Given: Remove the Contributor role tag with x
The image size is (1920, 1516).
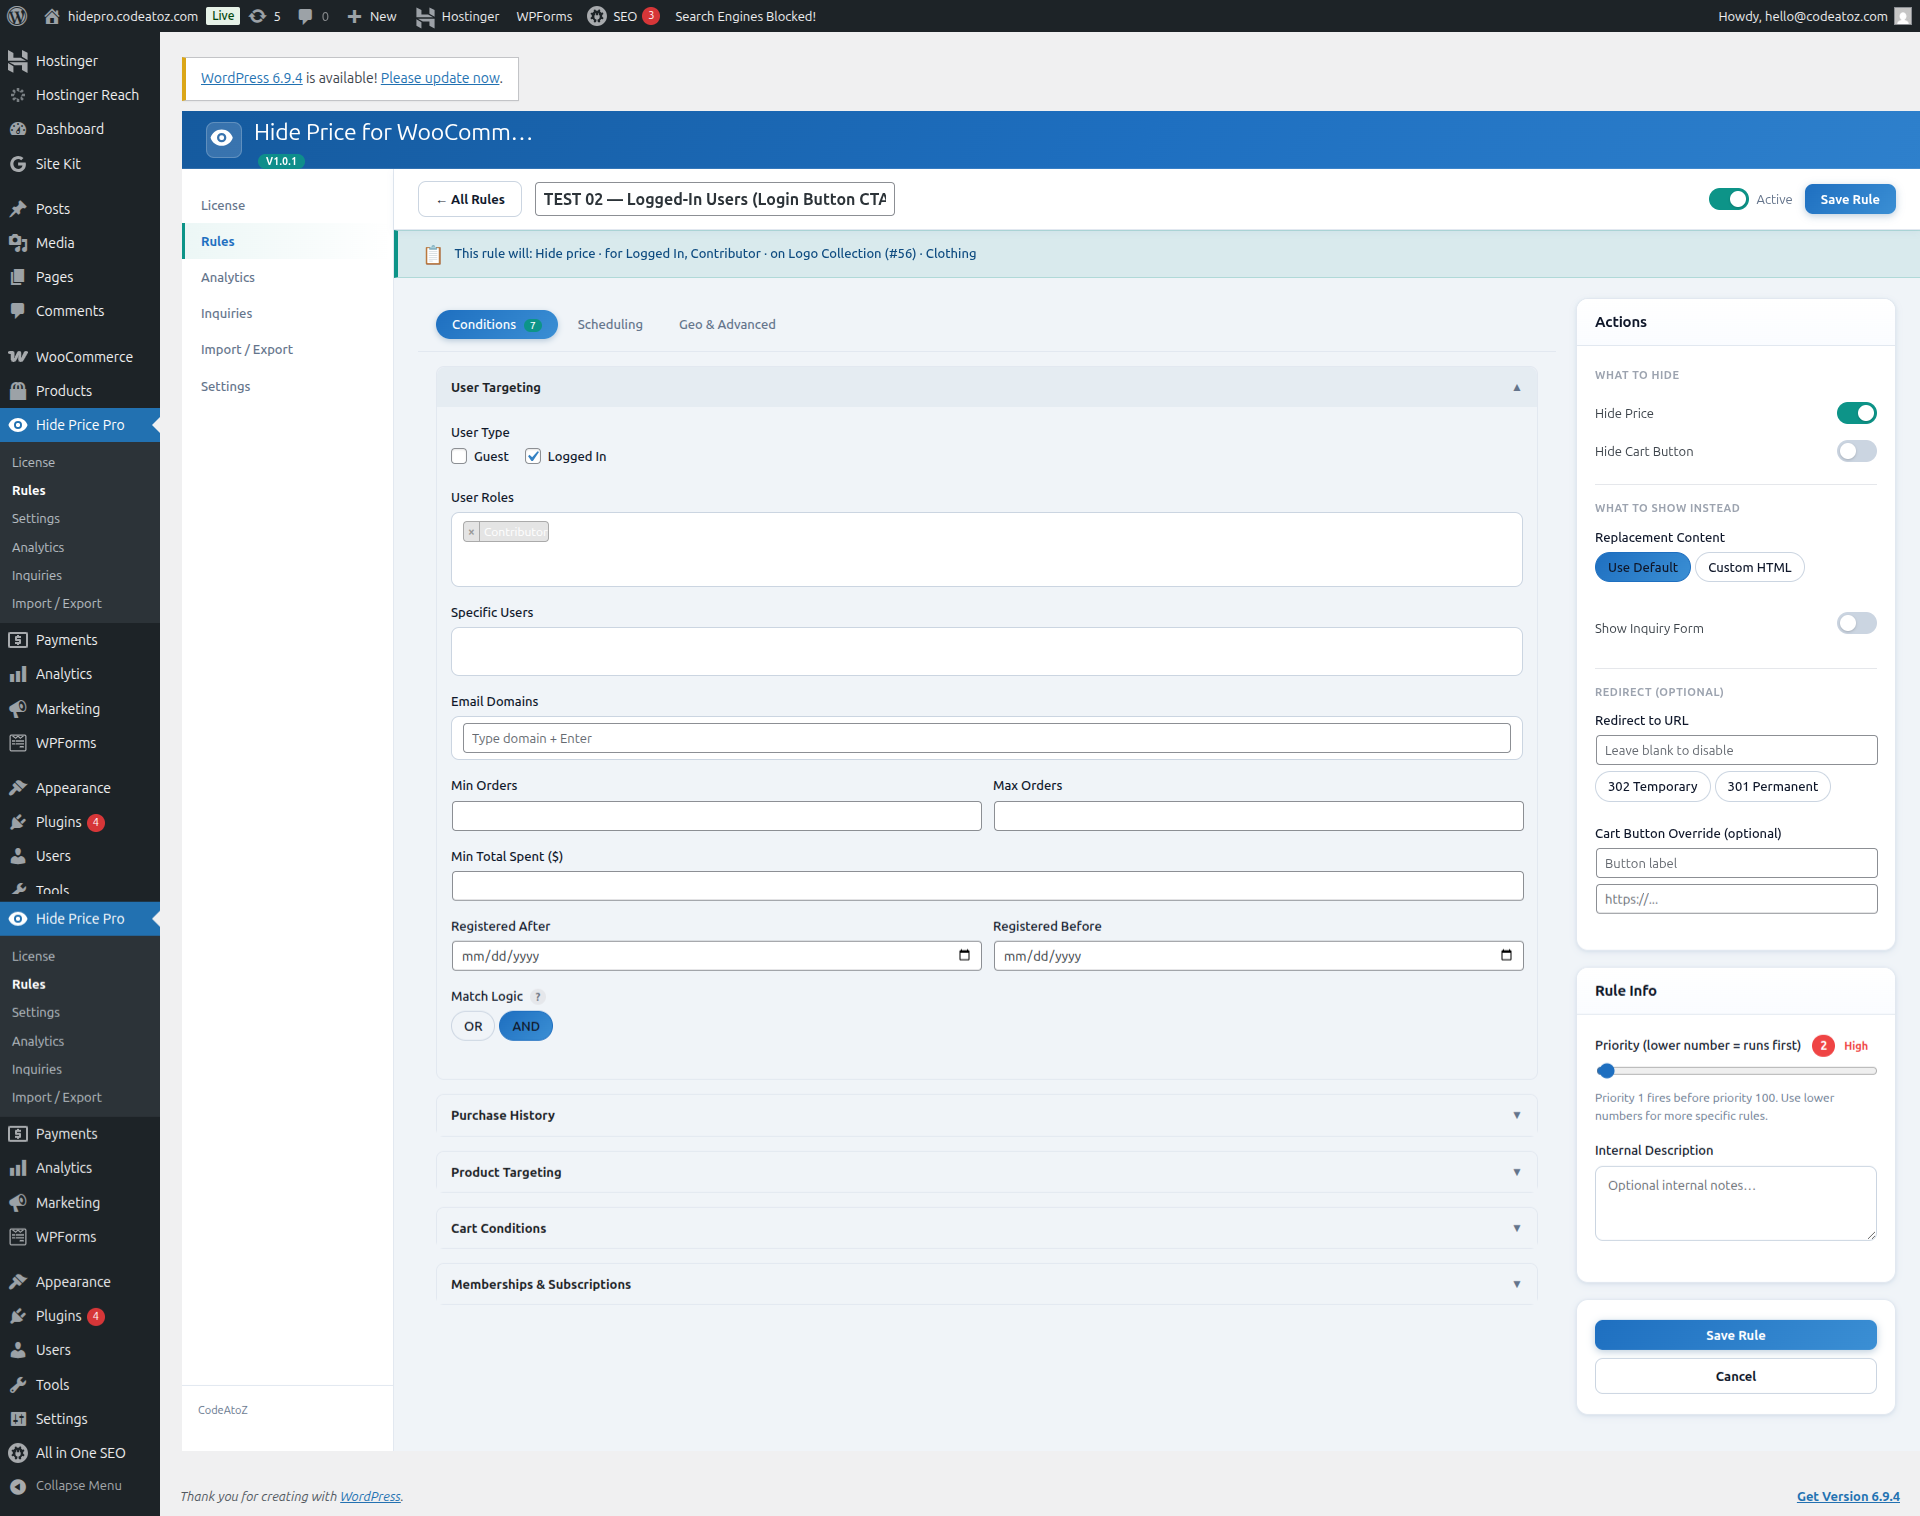Looking at the screenshot, I should [471, 532].
